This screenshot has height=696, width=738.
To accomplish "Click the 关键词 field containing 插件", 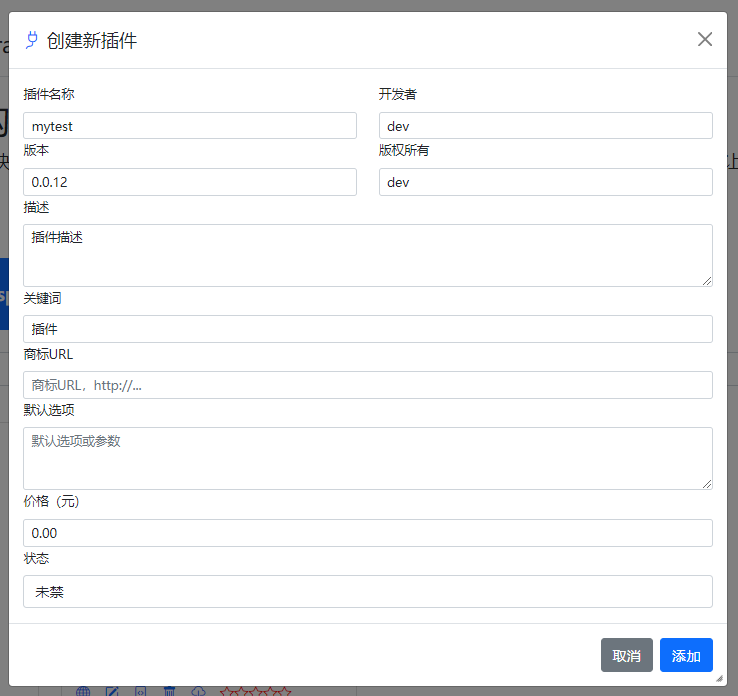I will [x=368, y=329].
